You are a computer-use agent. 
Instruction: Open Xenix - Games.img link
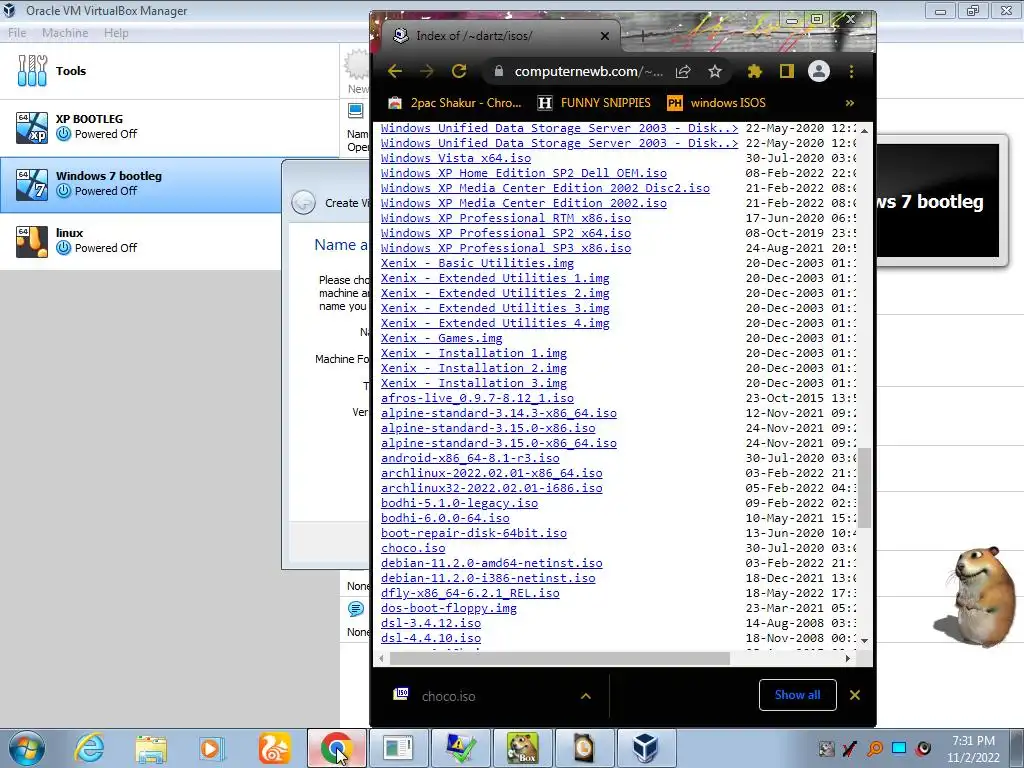tap(441, 338)
